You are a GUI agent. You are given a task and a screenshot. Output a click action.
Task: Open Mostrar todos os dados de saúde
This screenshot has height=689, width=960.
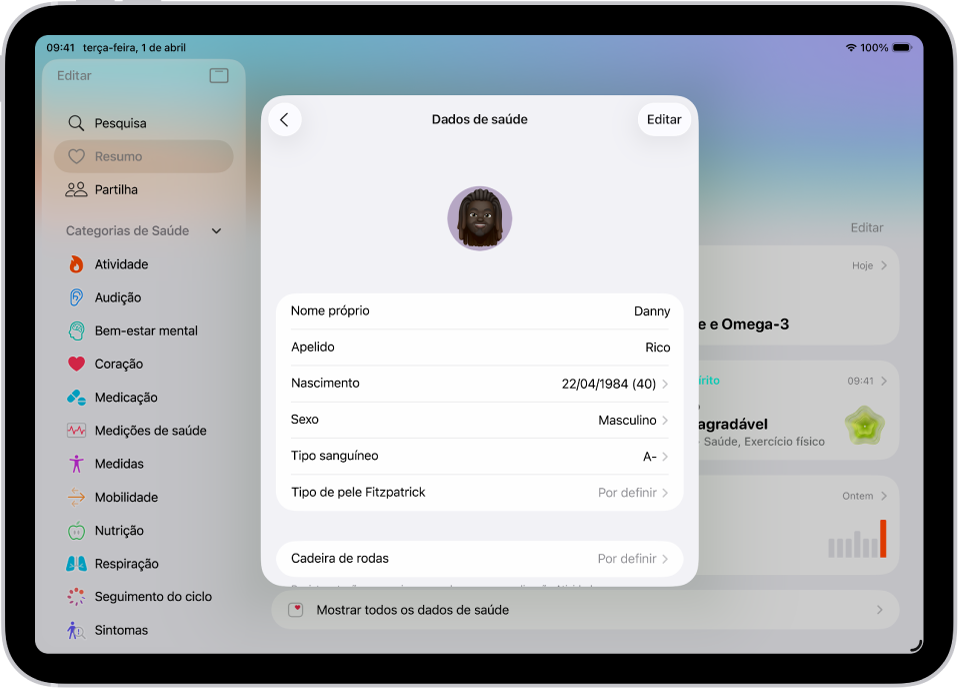coord(585,610)
